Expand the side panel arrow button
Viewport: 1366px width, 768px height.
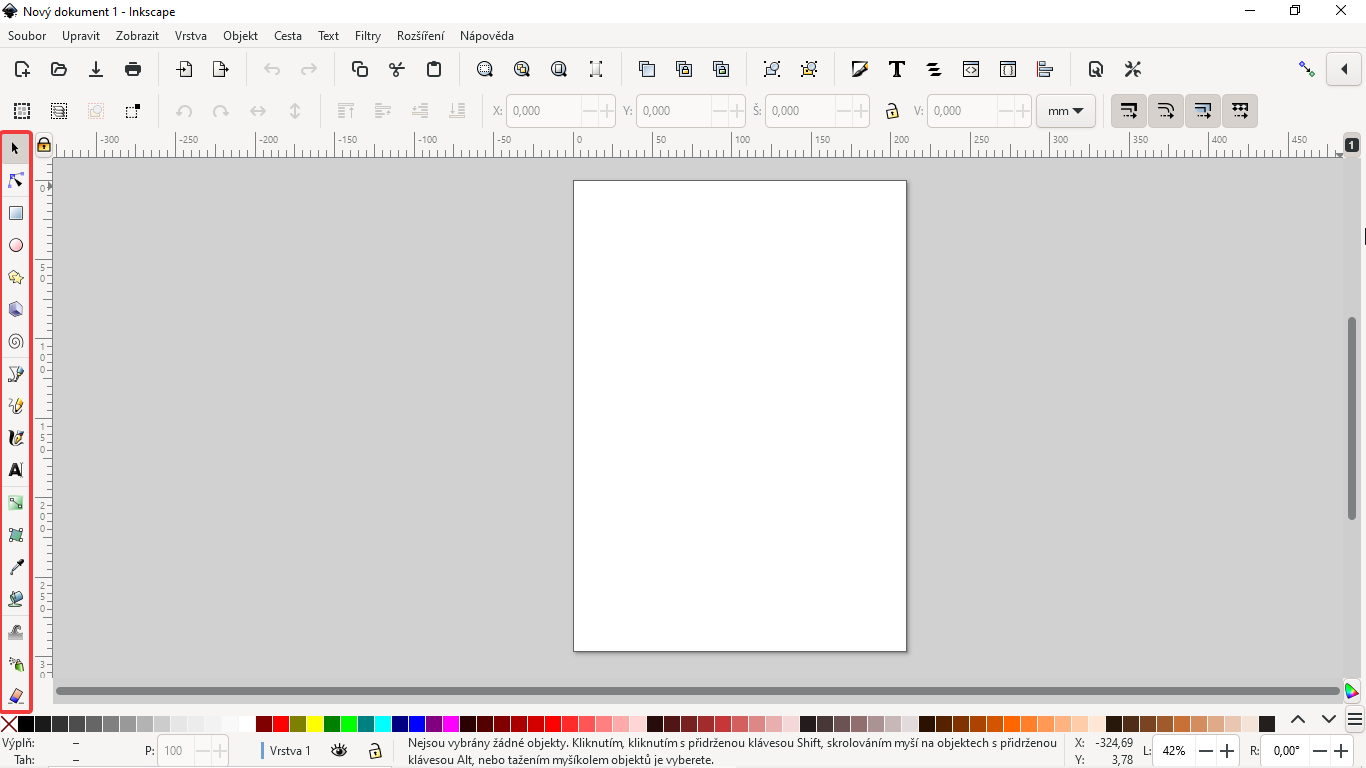tap(1344, 69)
